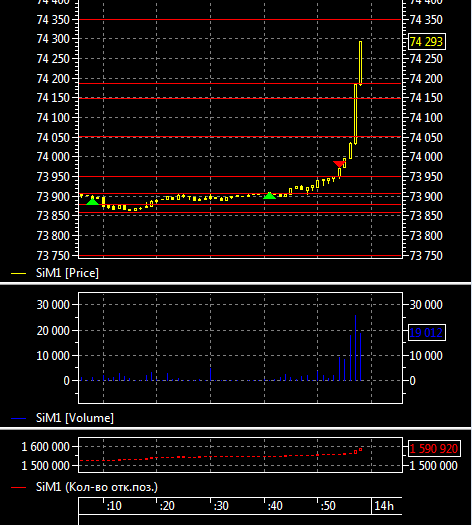472x525 pixels.
Task: Select the SiM1 [Volume] legend label
Action: [x=75, y=418]
